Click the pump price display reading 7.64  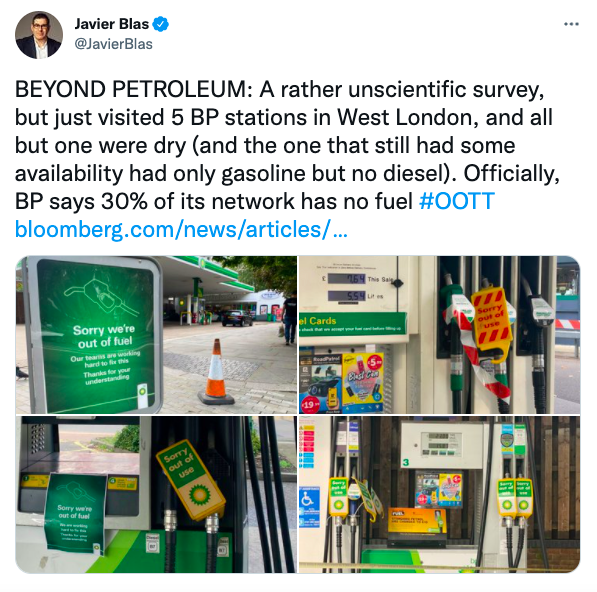click(x=347, y=279)
